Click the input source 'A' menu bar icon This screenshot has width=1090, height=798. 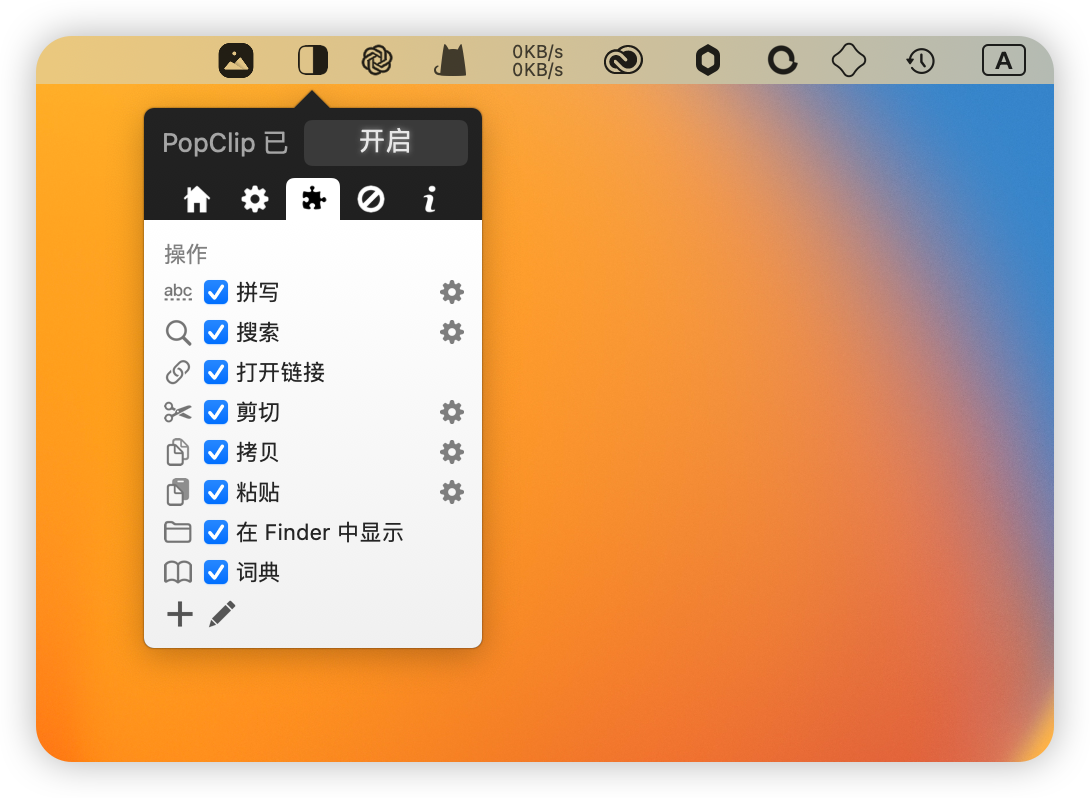point(1003,60)
